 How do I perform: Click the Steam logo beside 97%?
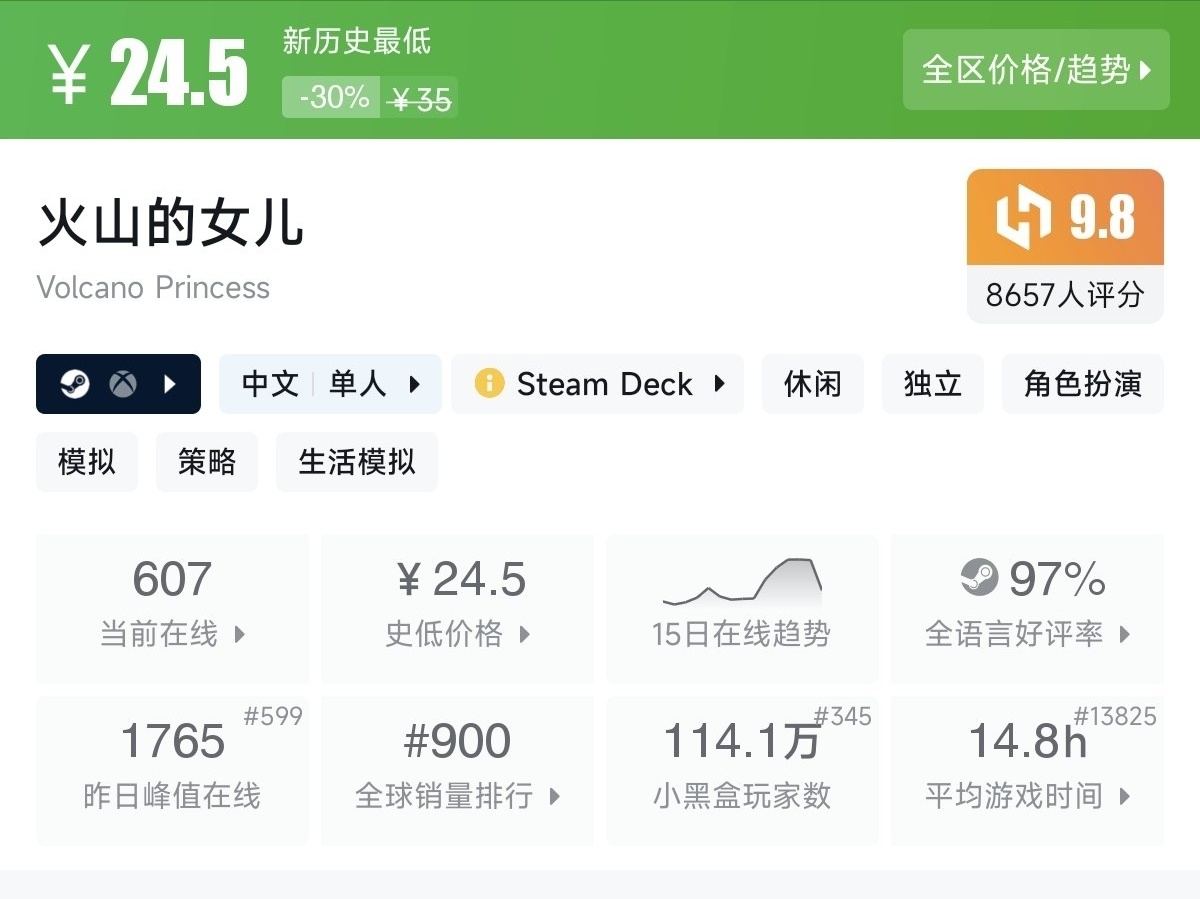point(979,578)
